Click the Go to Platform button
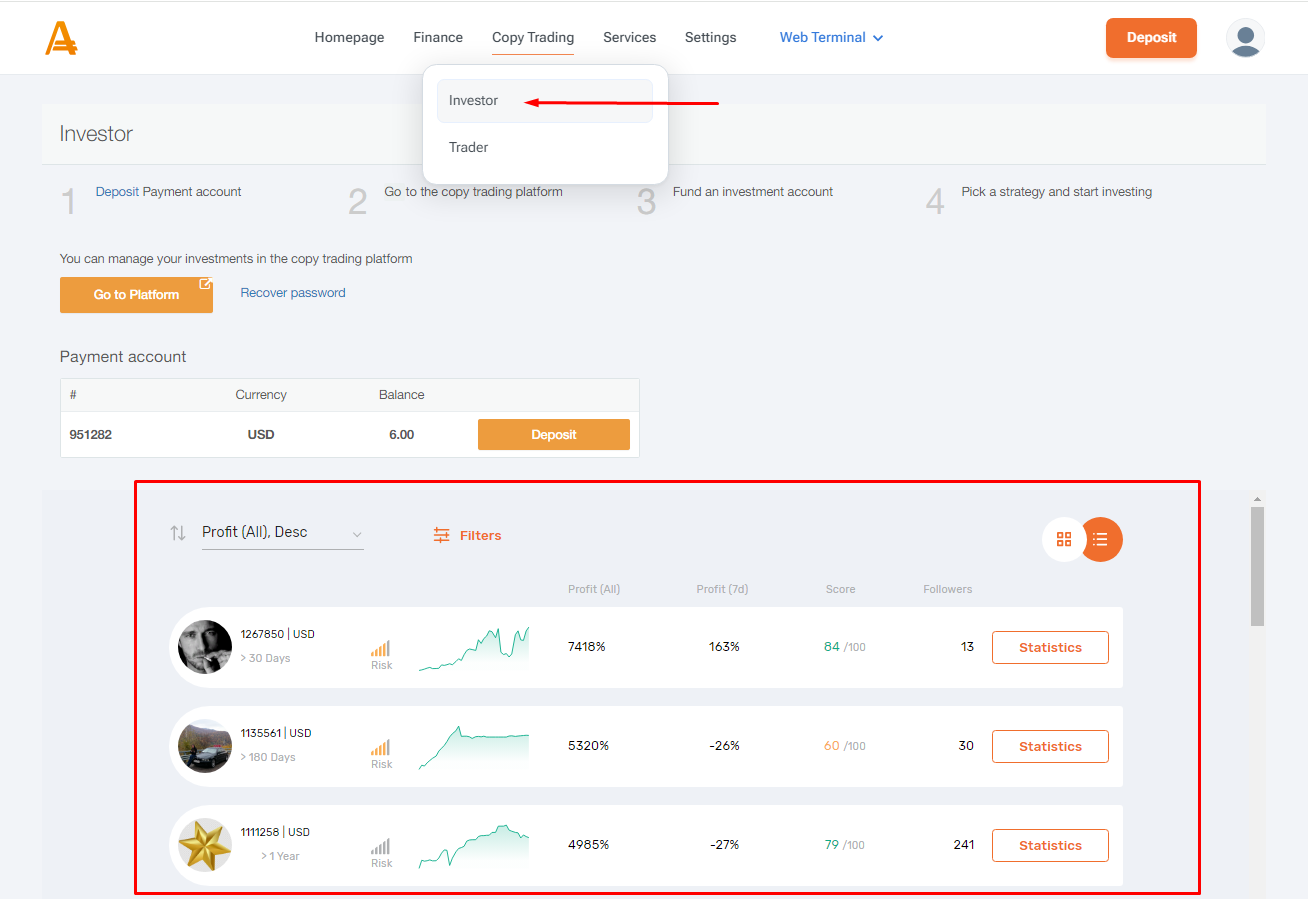1308x899 pixels. point(136,295)
